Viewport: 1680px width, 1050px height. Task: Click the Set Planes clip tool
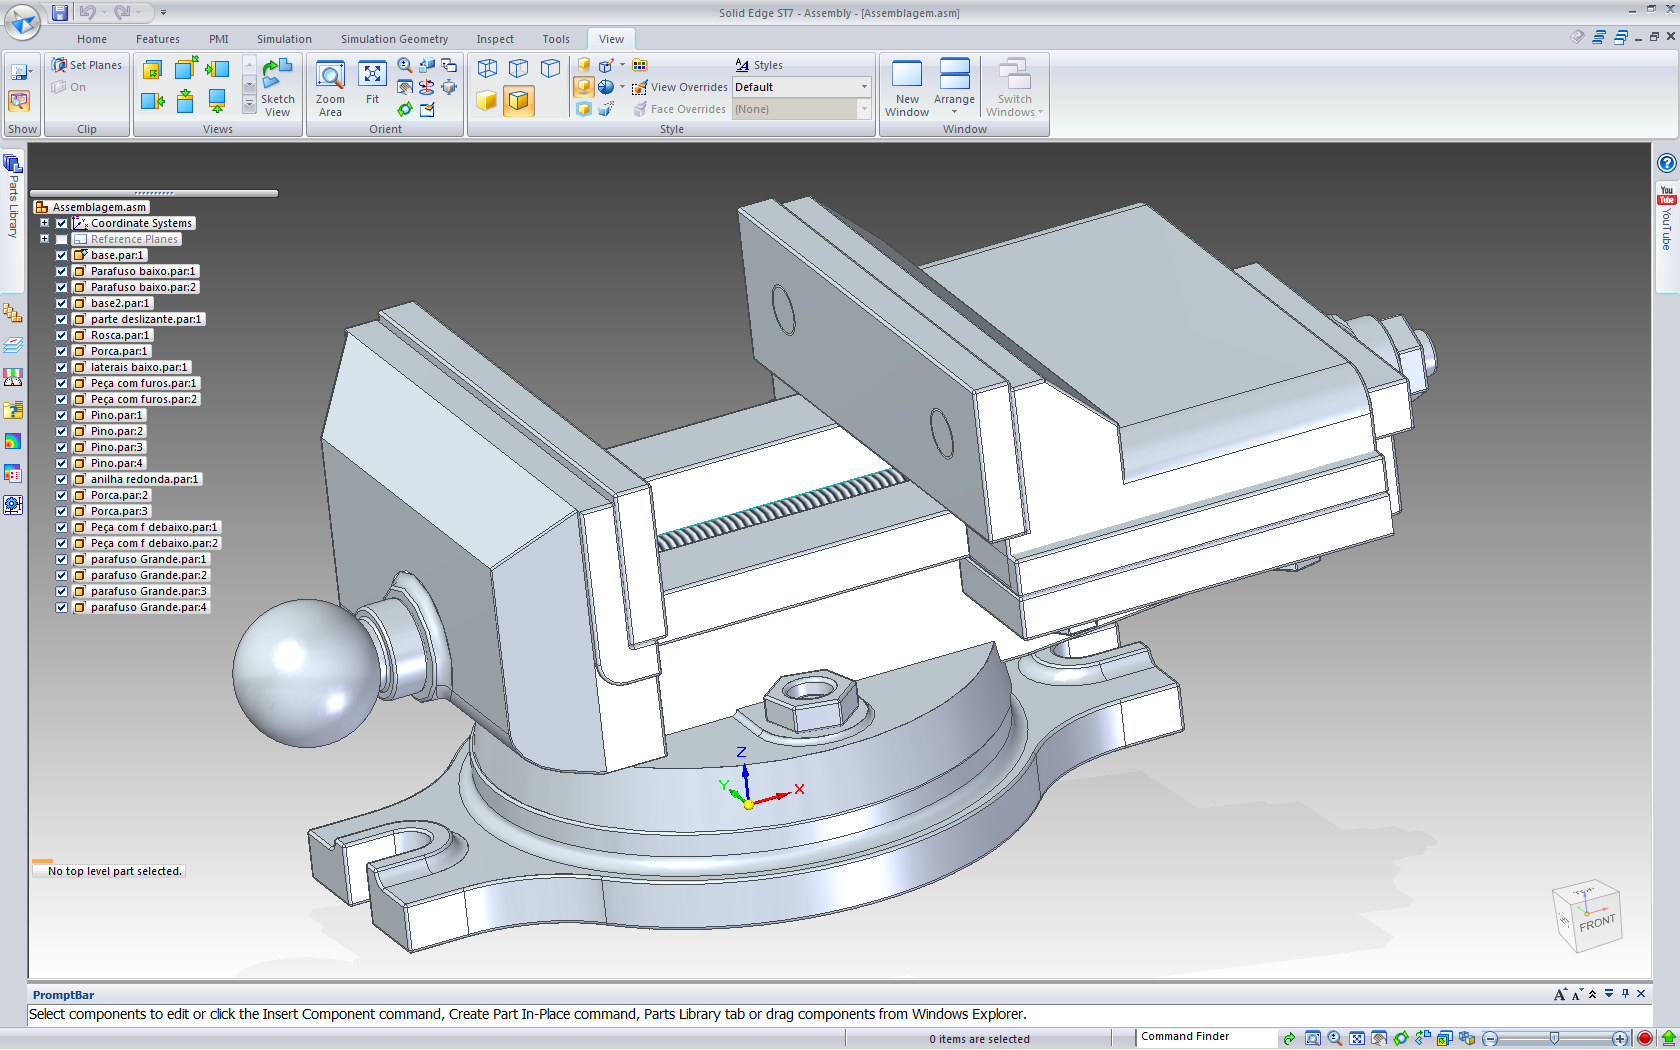pyautogui.click(x=87, y=65)
